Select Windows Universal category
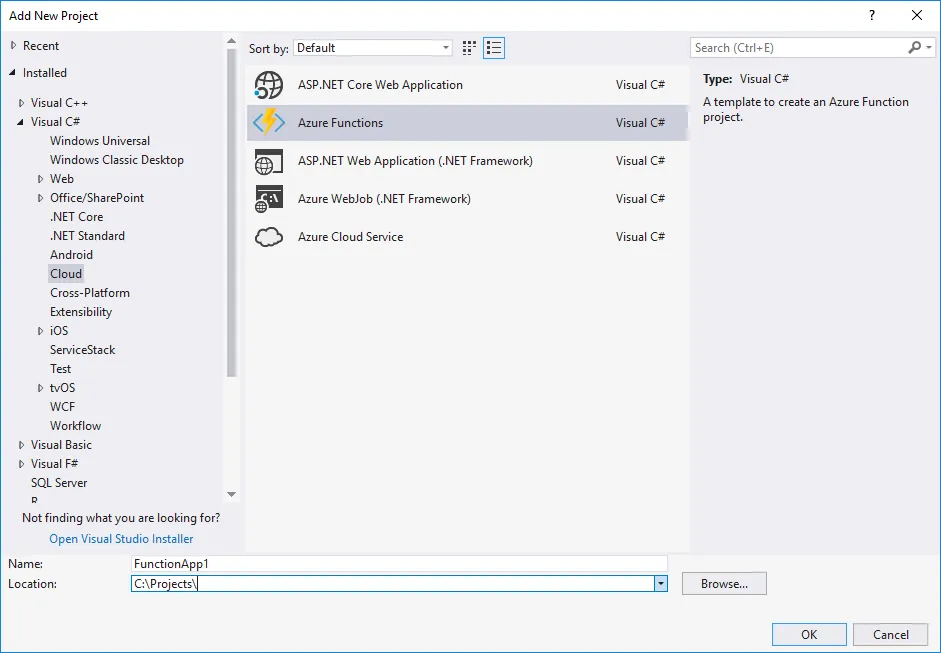 (100, 140)
